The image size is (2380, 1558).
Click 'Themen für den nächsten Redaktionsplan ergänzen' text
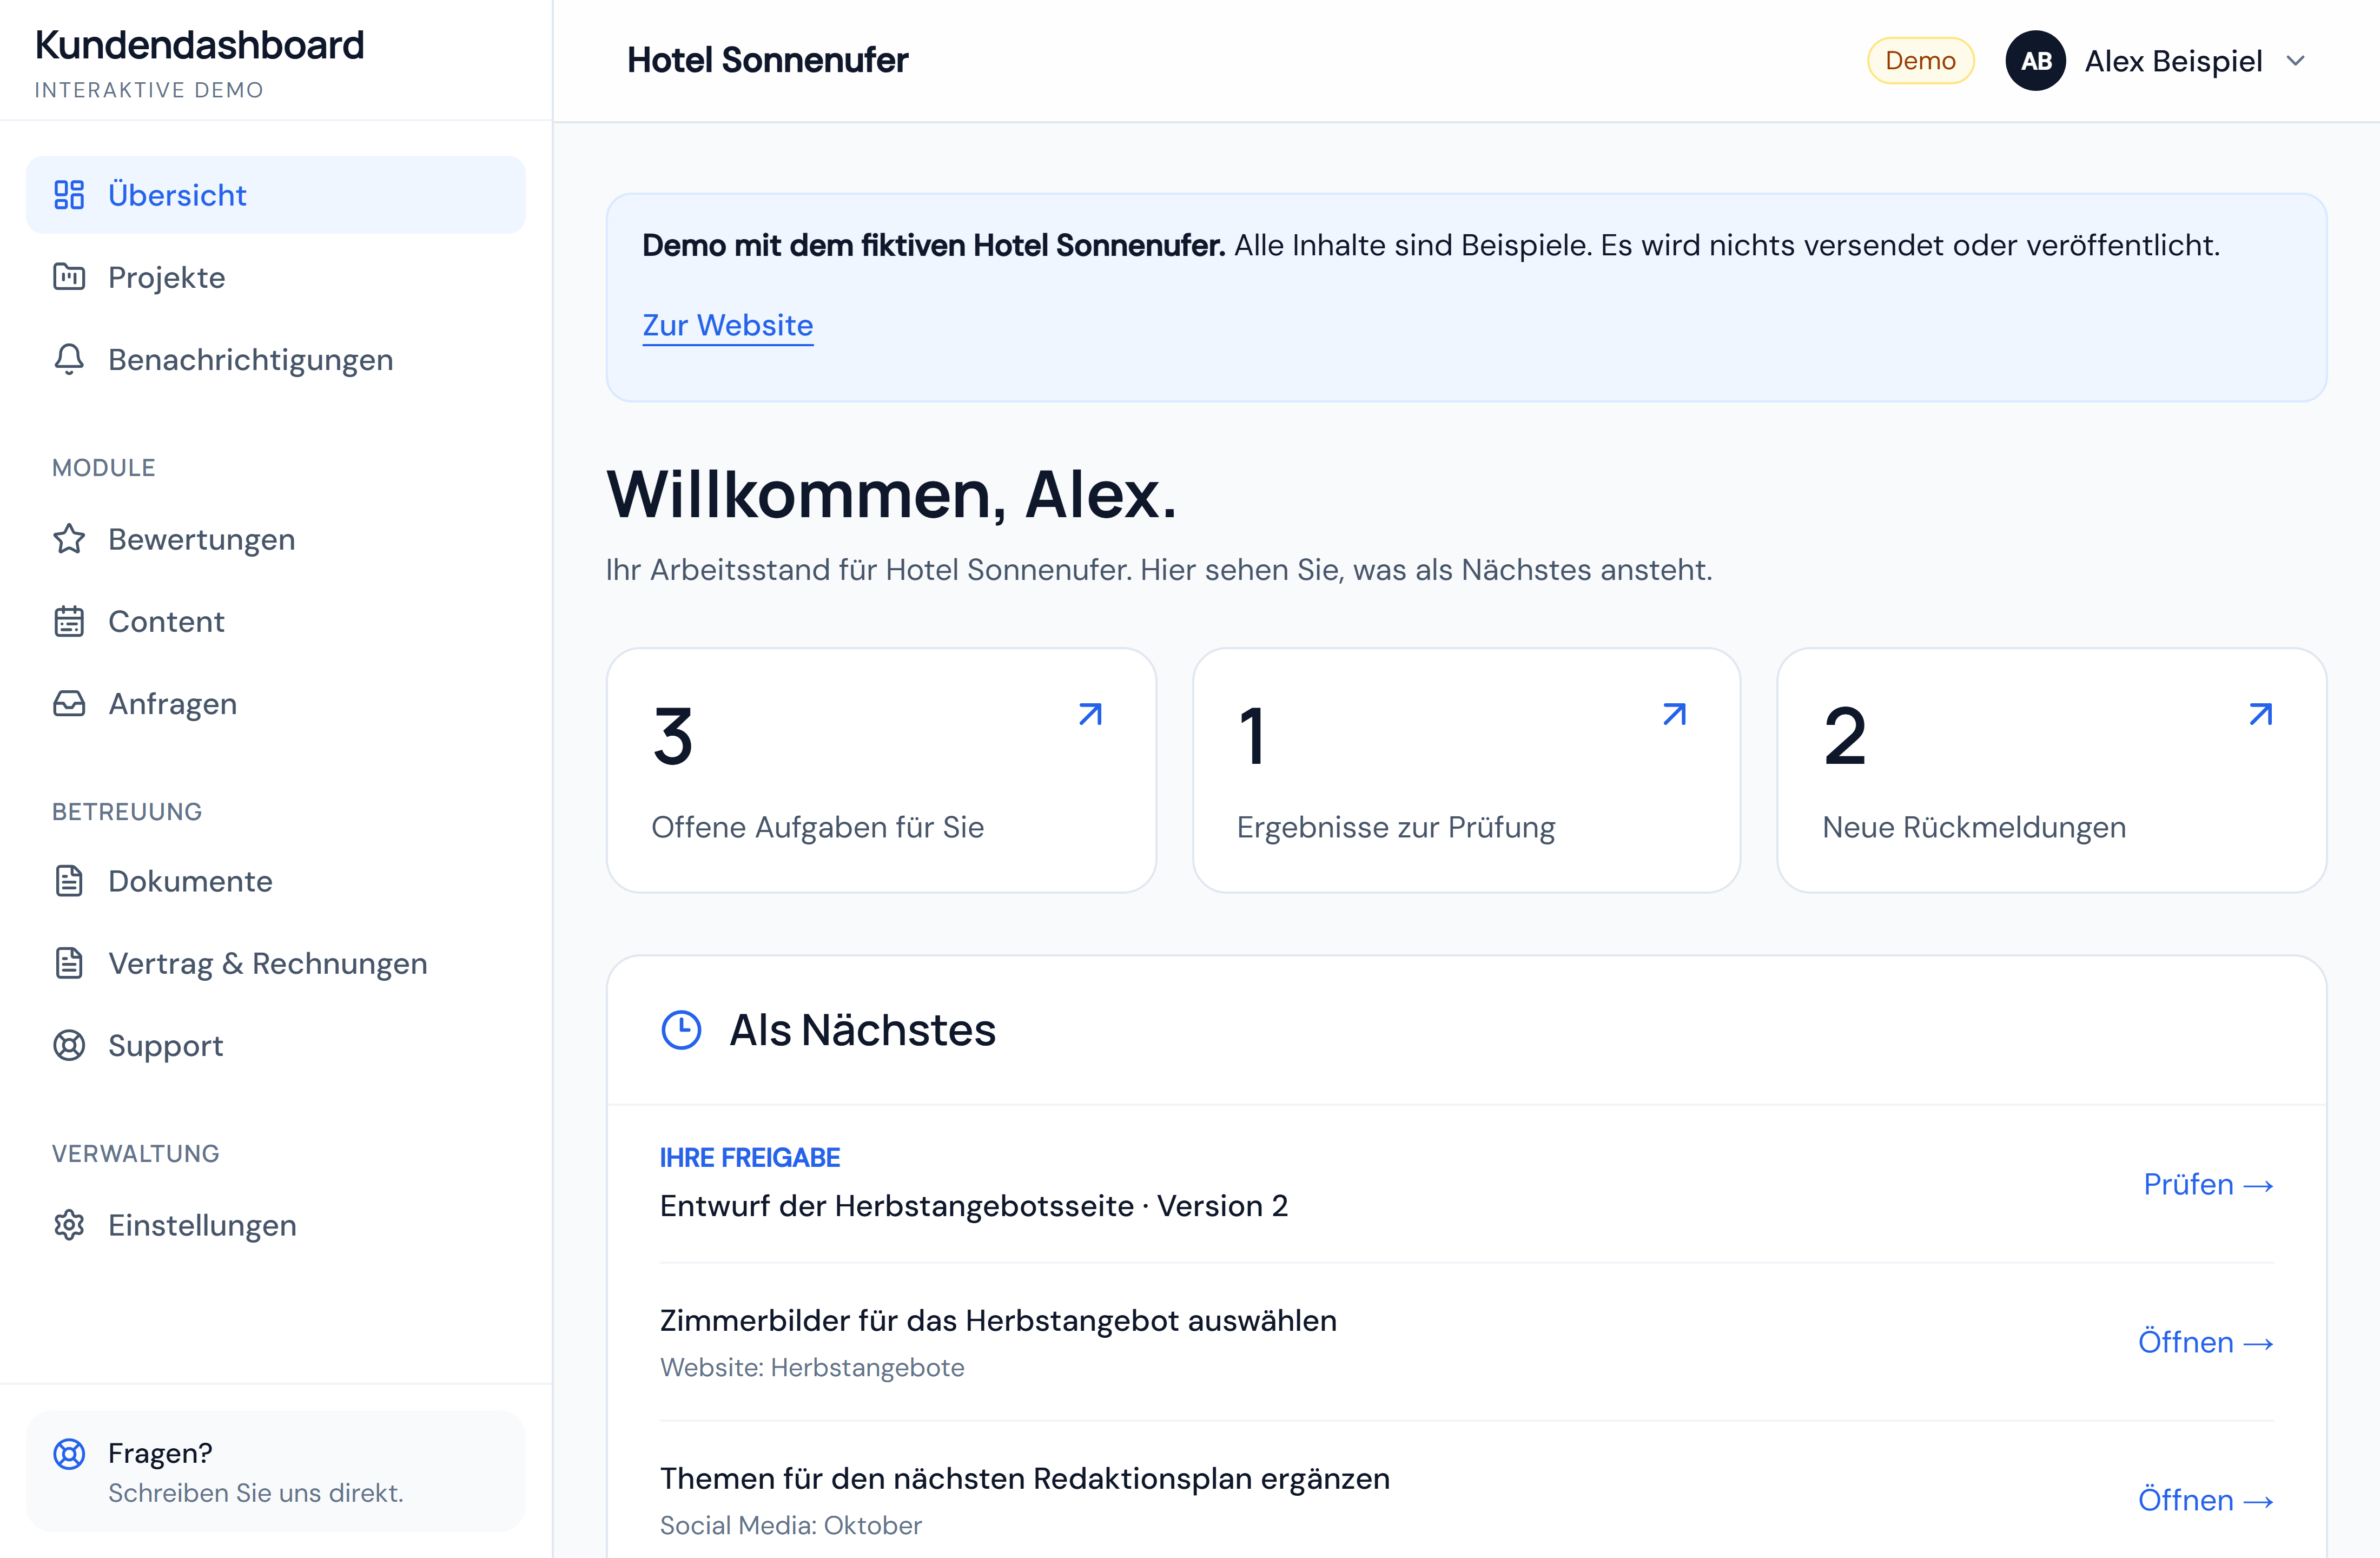coord(1025,1479)
